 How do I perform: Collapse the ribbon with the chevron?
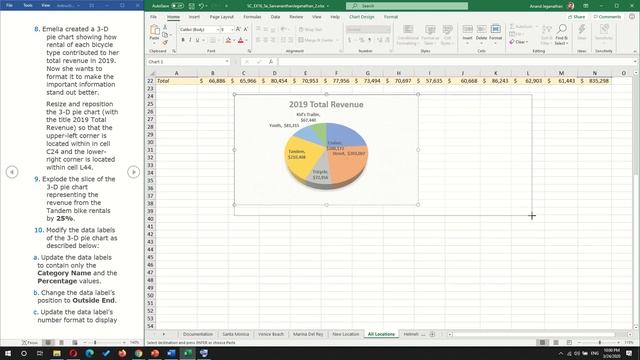pos(635,51)
